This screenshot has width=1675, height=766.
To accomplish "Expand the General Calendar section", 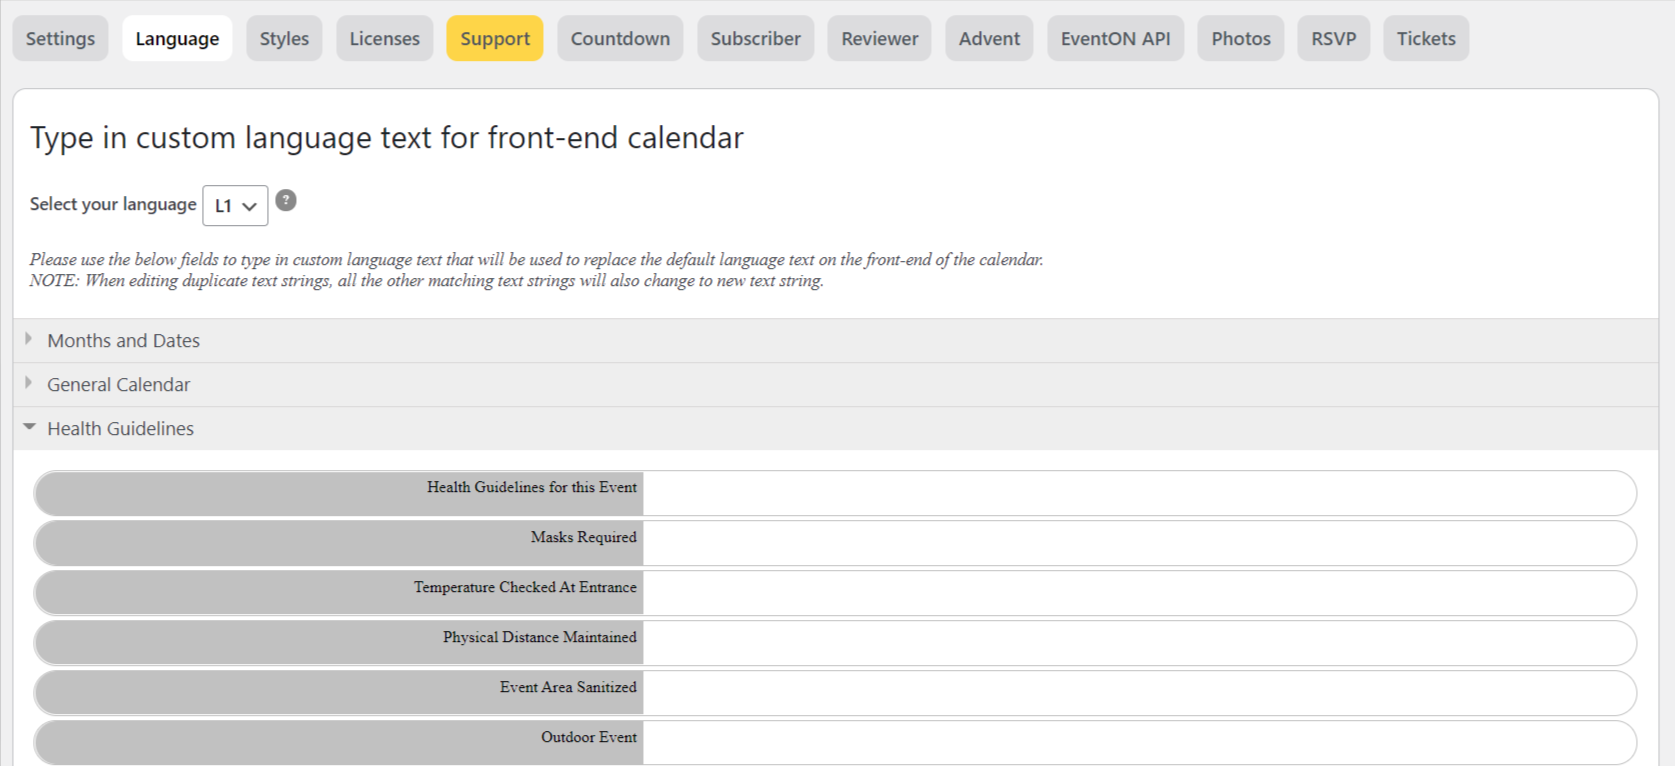I will 836,385.
